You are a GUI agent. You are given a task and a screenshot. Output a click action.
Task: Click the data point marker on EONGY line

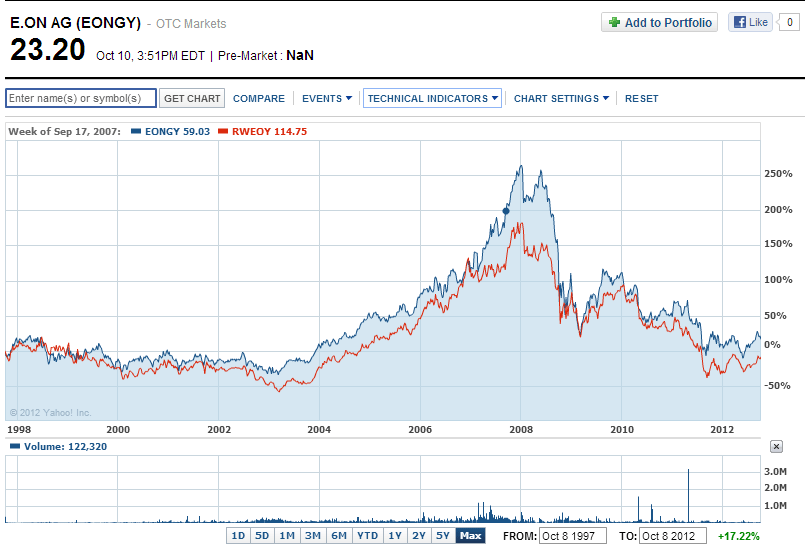click(x=506, y=211)
